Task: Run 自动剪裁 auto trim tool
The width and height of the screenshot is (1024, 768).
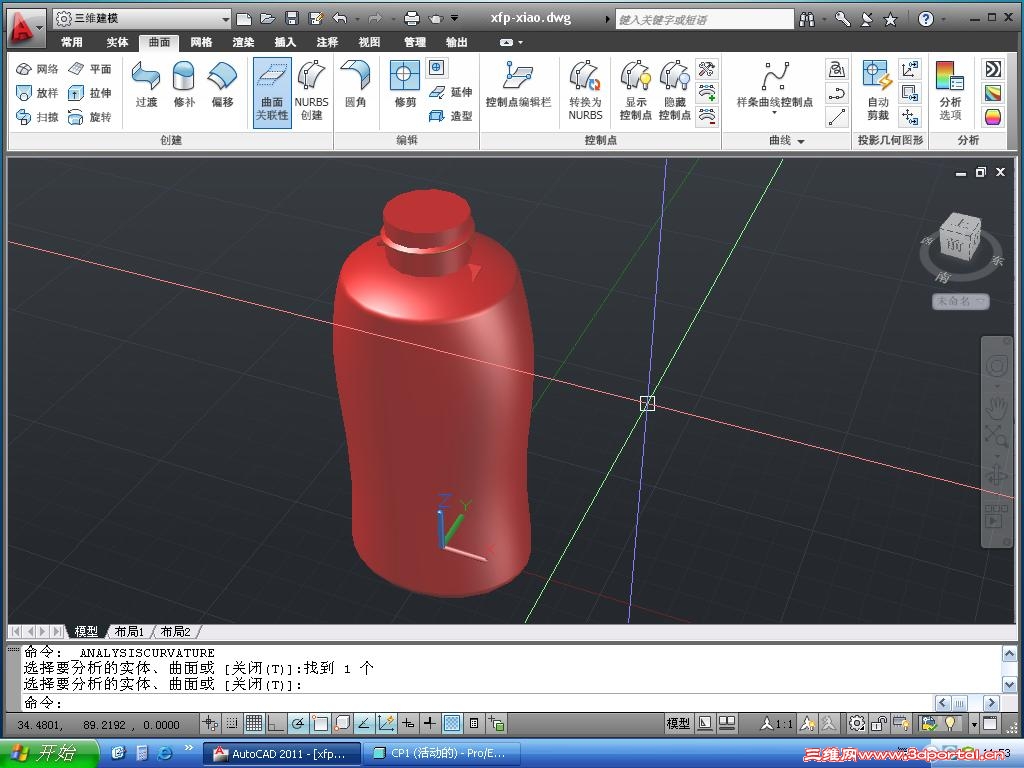Action: [x=877, y=90]
